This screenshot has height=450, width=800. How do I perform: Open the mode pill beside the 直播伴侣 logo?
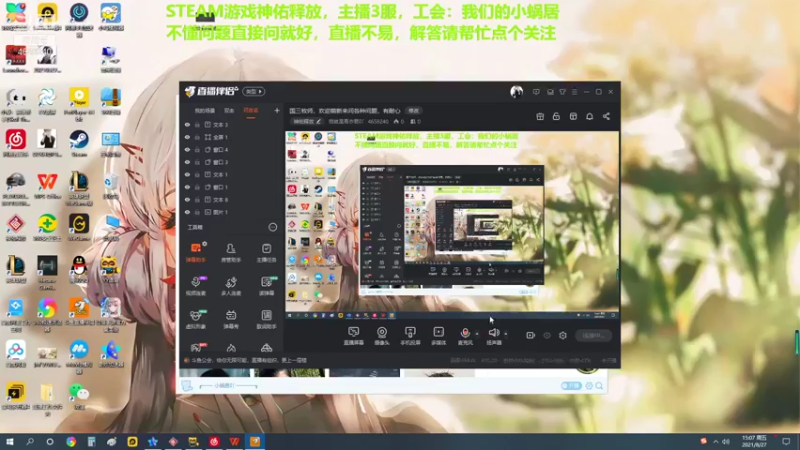(x=254, y=91)
